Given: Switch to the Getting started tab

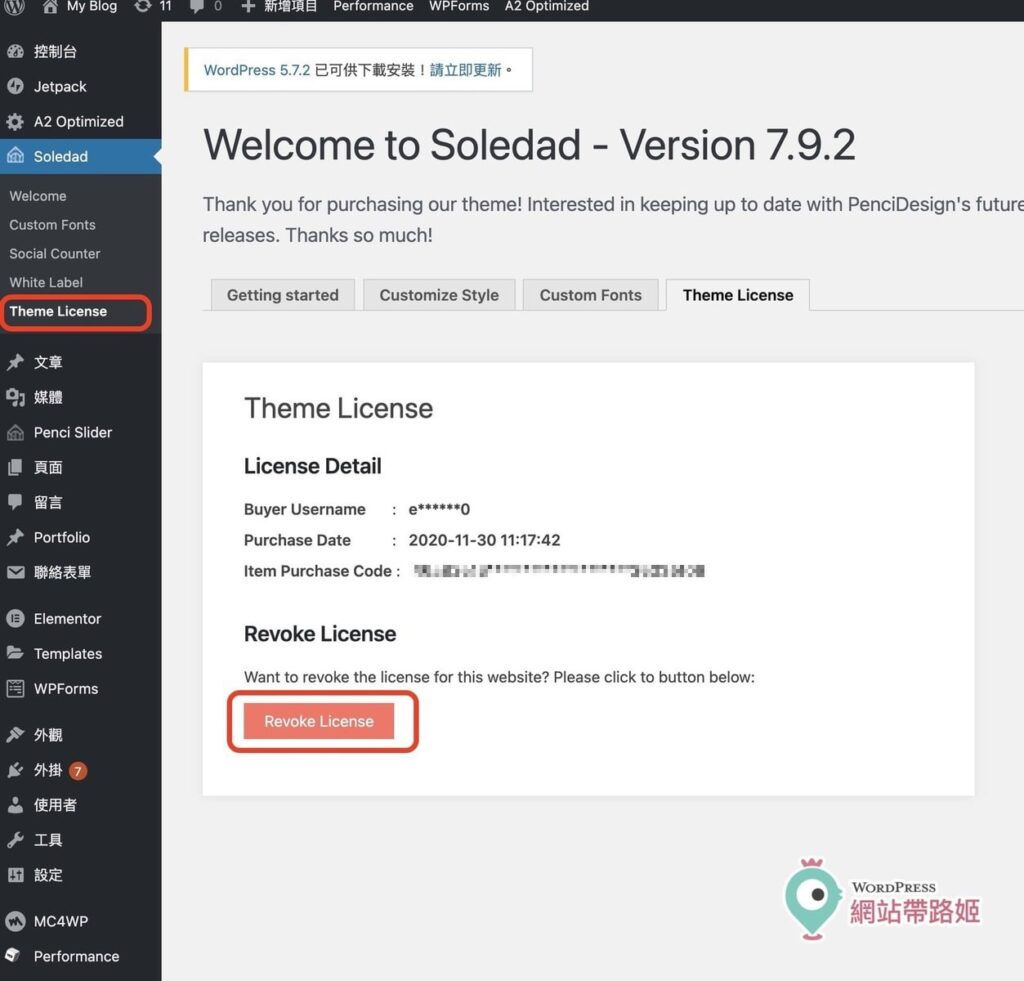Looking at the screenshot, I should [x=283, y=295].
